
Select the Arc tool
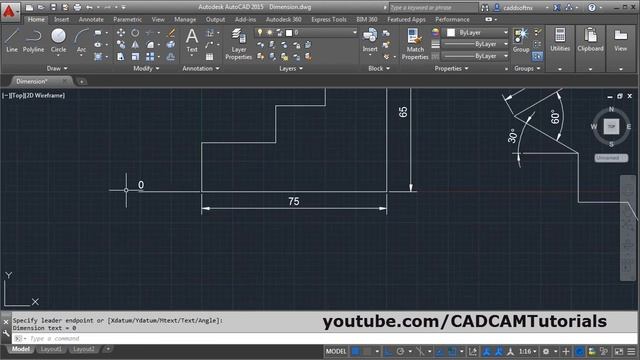81,41
